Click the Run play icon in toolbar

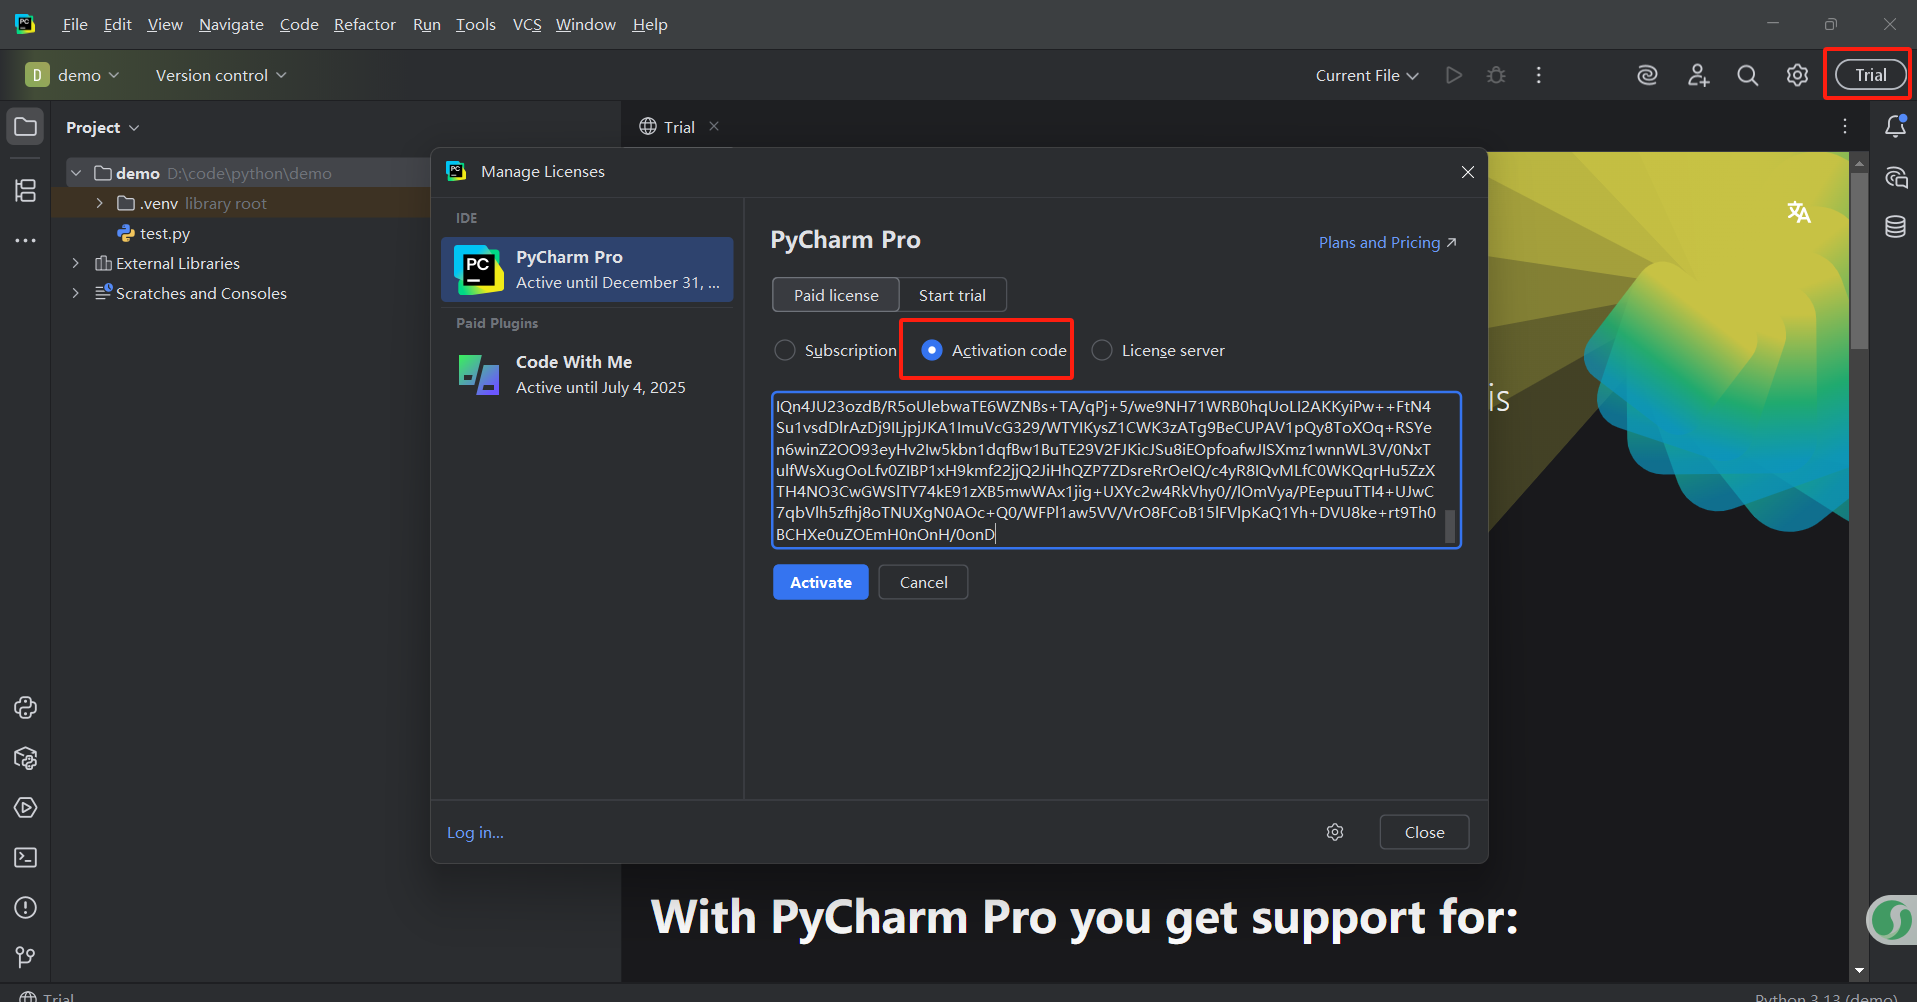1454,75
